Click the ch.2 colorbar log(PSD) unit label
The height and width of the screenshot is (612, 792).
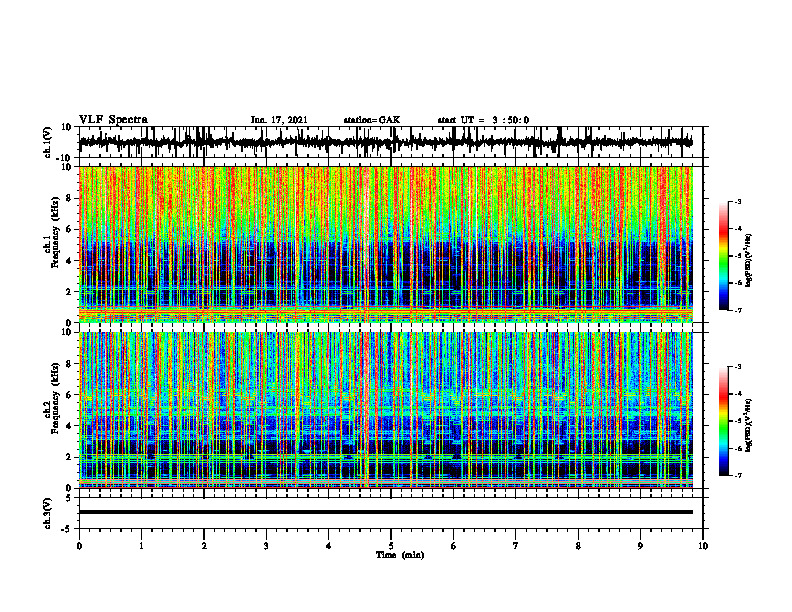pyautogui.click(x=749, y=425)
